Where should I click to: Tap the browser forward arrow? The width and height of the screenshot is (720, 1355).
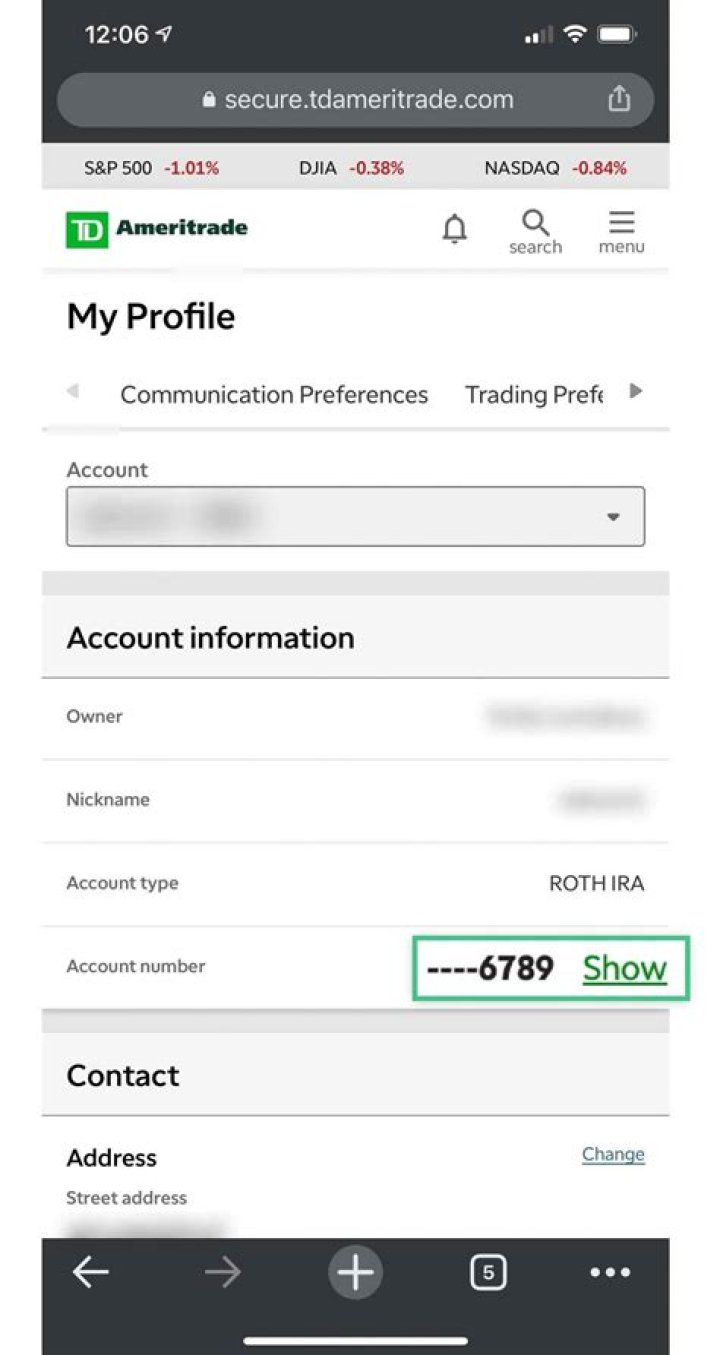click(x=222, y=1272)
